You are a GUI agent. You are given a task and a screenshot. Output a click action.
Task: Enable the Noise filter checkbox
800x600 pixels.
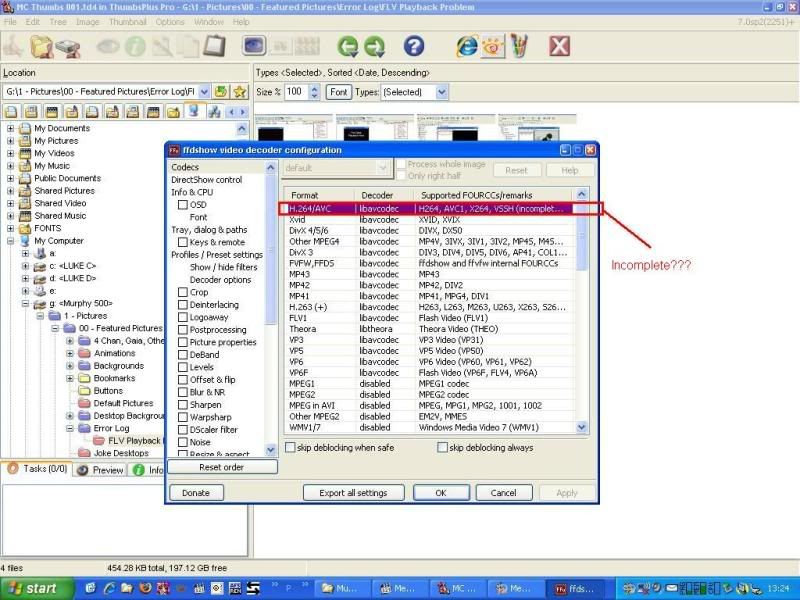[x=183, y=442]
